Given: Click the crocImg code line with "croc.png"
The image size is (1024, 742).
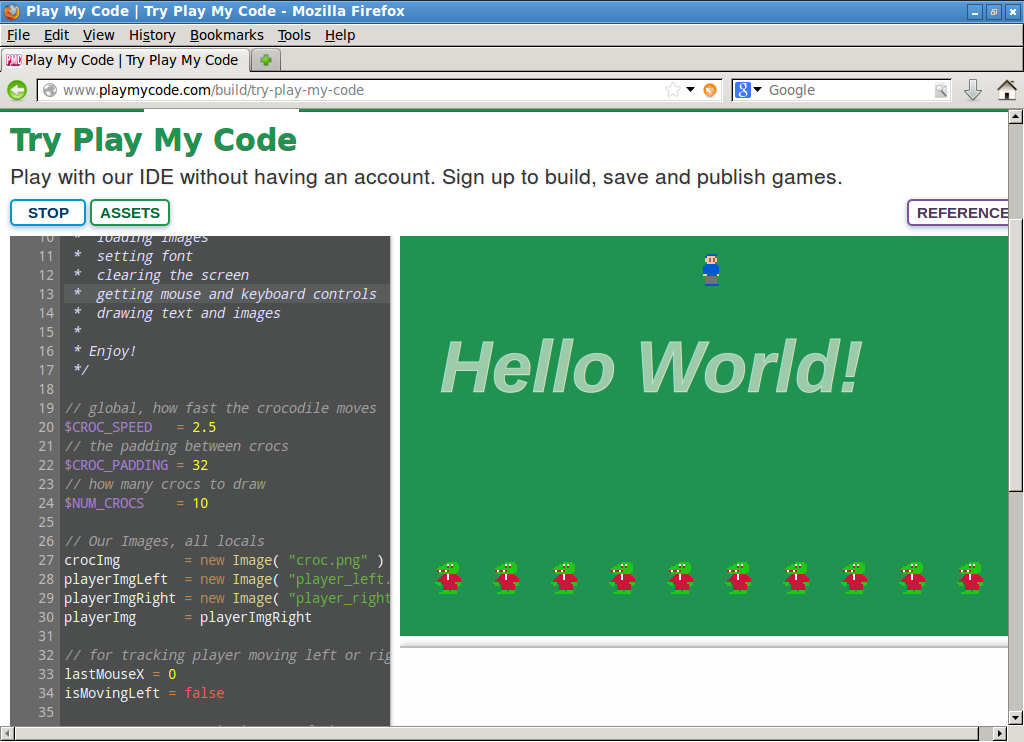Looking at the screenshot, I should (223, 560).
